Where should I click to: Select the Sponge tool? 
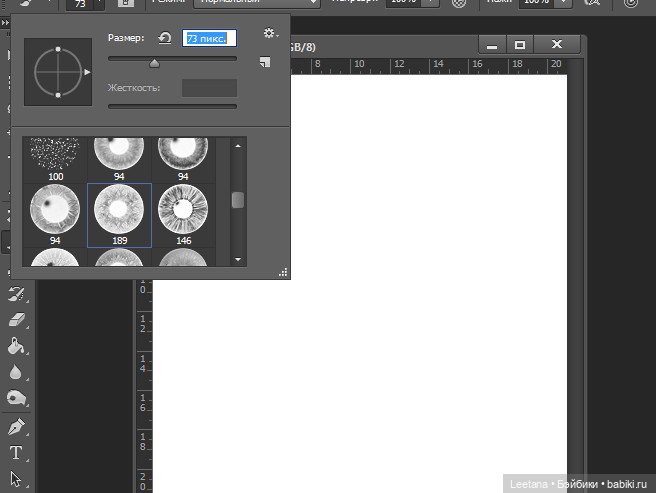[17, 398]
